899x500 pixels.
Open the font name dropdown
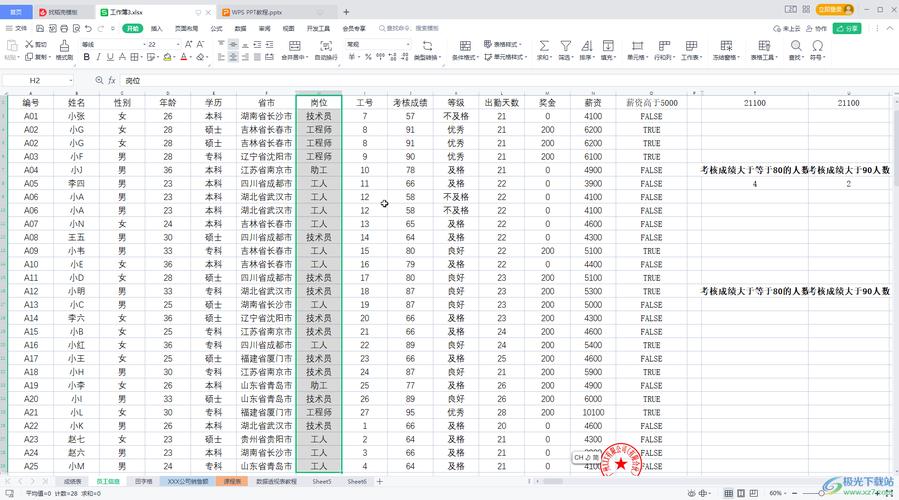144,44
